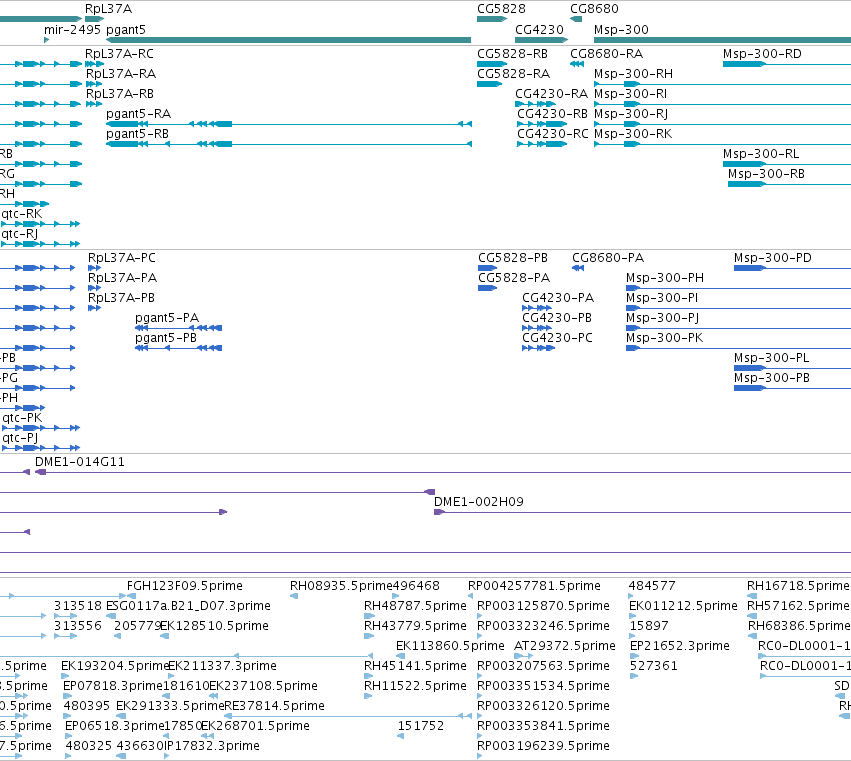
Task: Select the EK113860.5prime EST label
Action: pos(450,646)
